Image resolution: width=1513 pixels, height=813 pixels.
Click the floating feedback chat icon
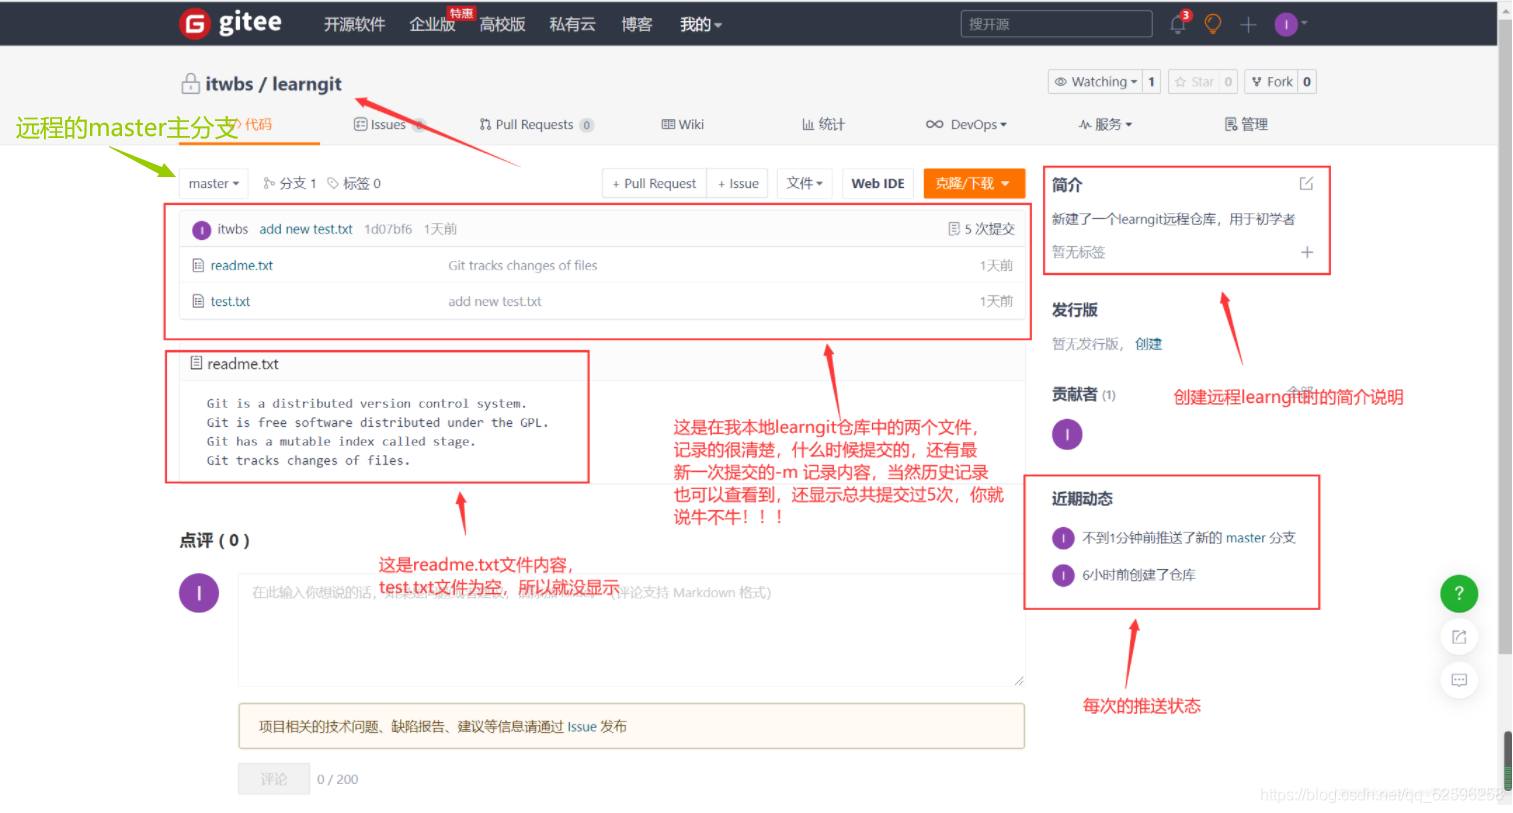[1459, 680]
